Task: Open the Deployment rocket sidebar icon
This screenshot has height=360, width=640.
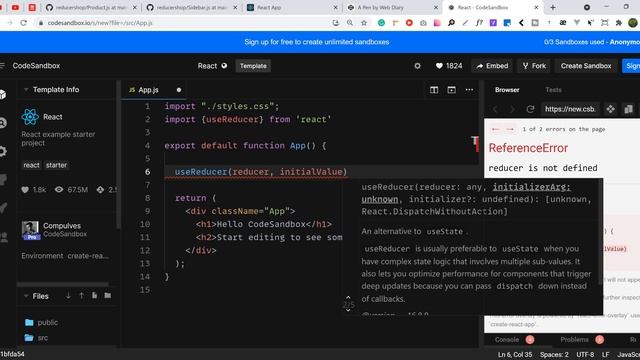Action: pos(3,208)
